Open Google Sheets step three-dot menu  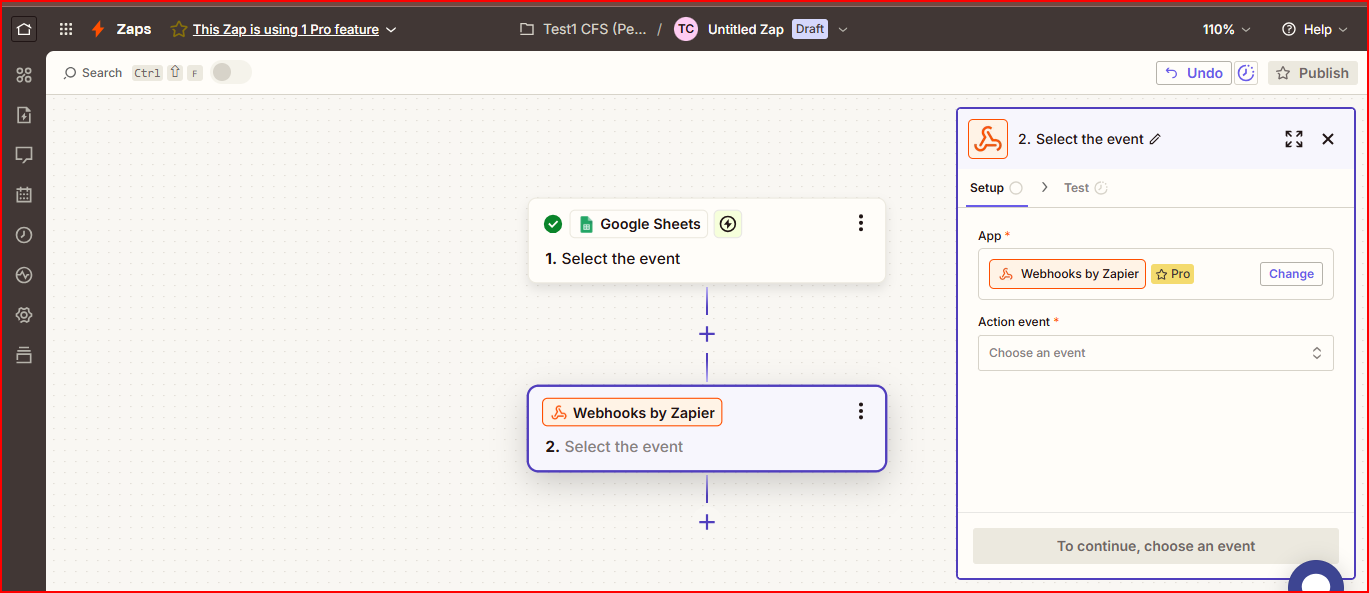pos(861,223)
